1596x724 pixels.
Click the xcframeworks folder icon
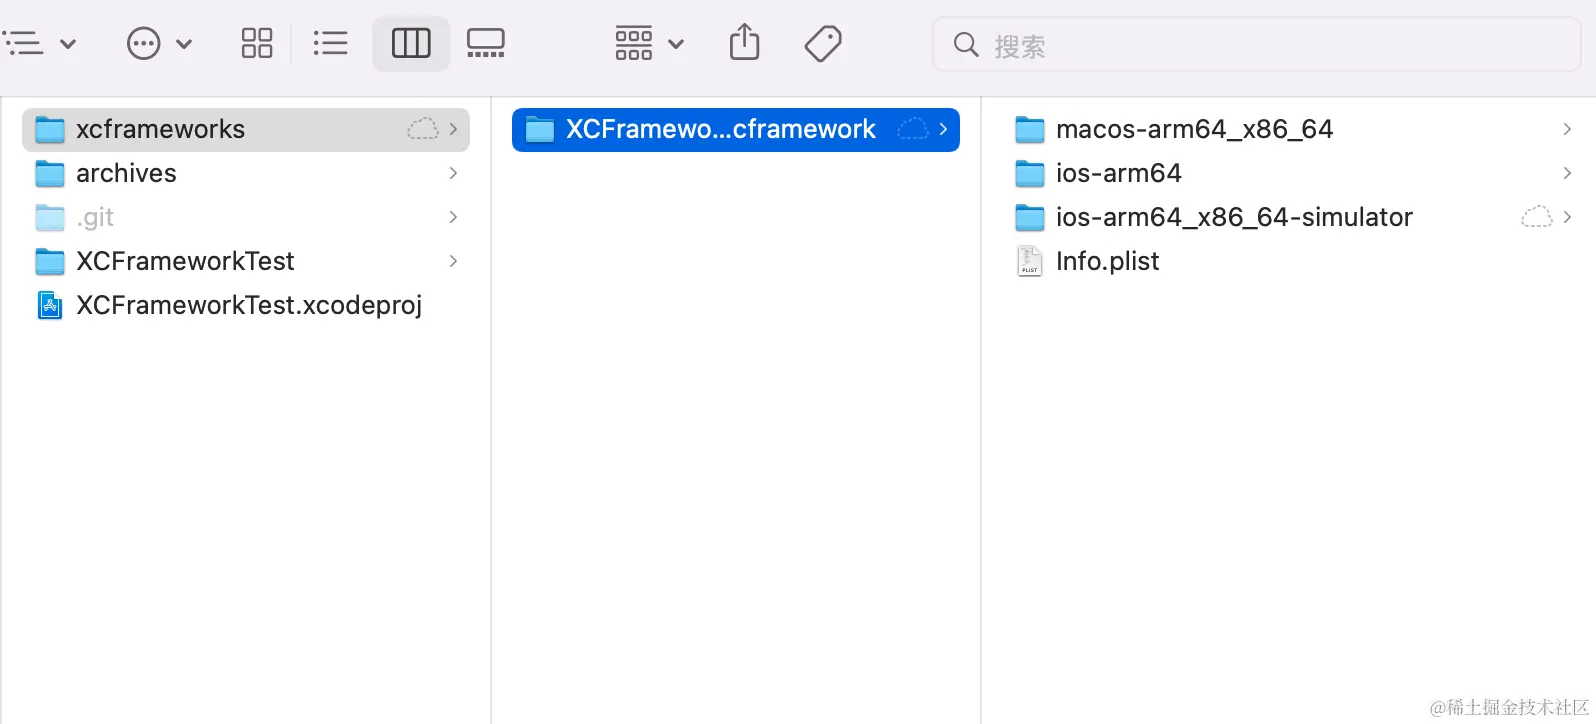click(50, 129)
